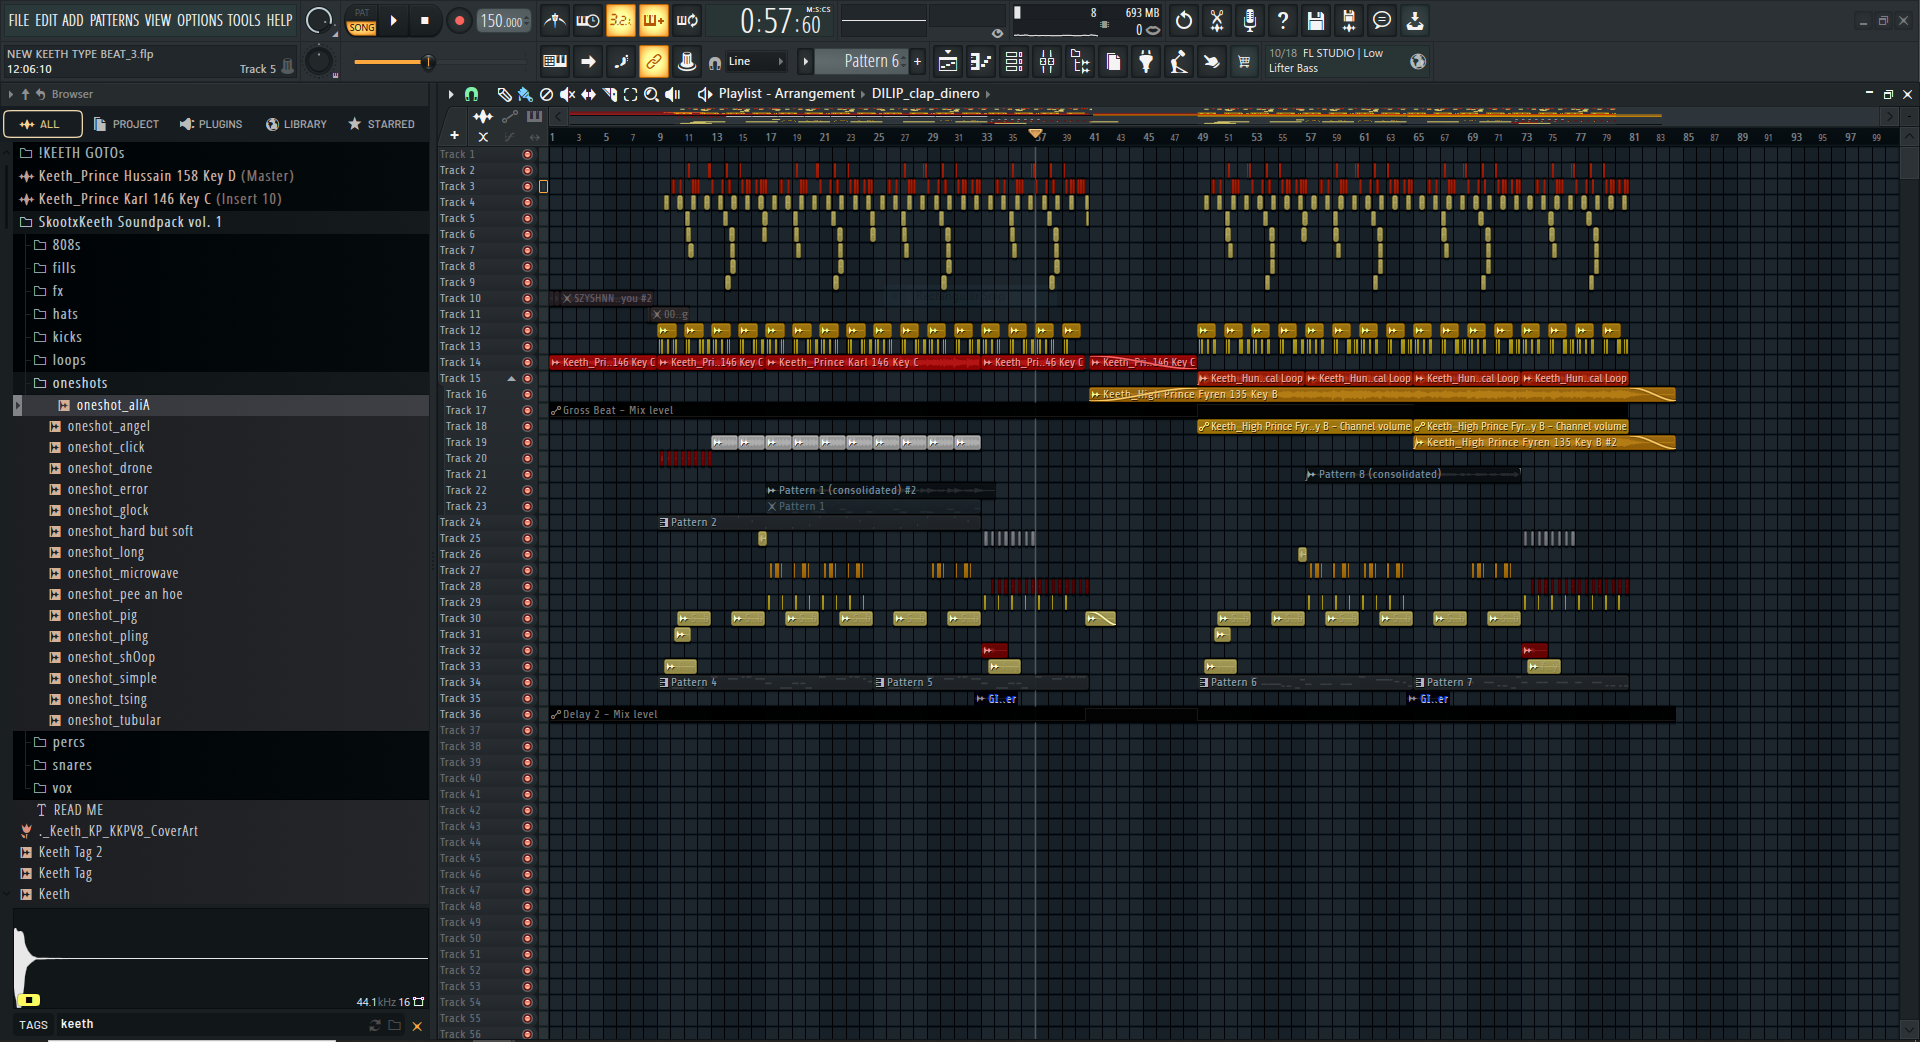1920x1042 pixels.
Task: Select the Slice tool in Playlist toolbar
Action: coord(609,94)
